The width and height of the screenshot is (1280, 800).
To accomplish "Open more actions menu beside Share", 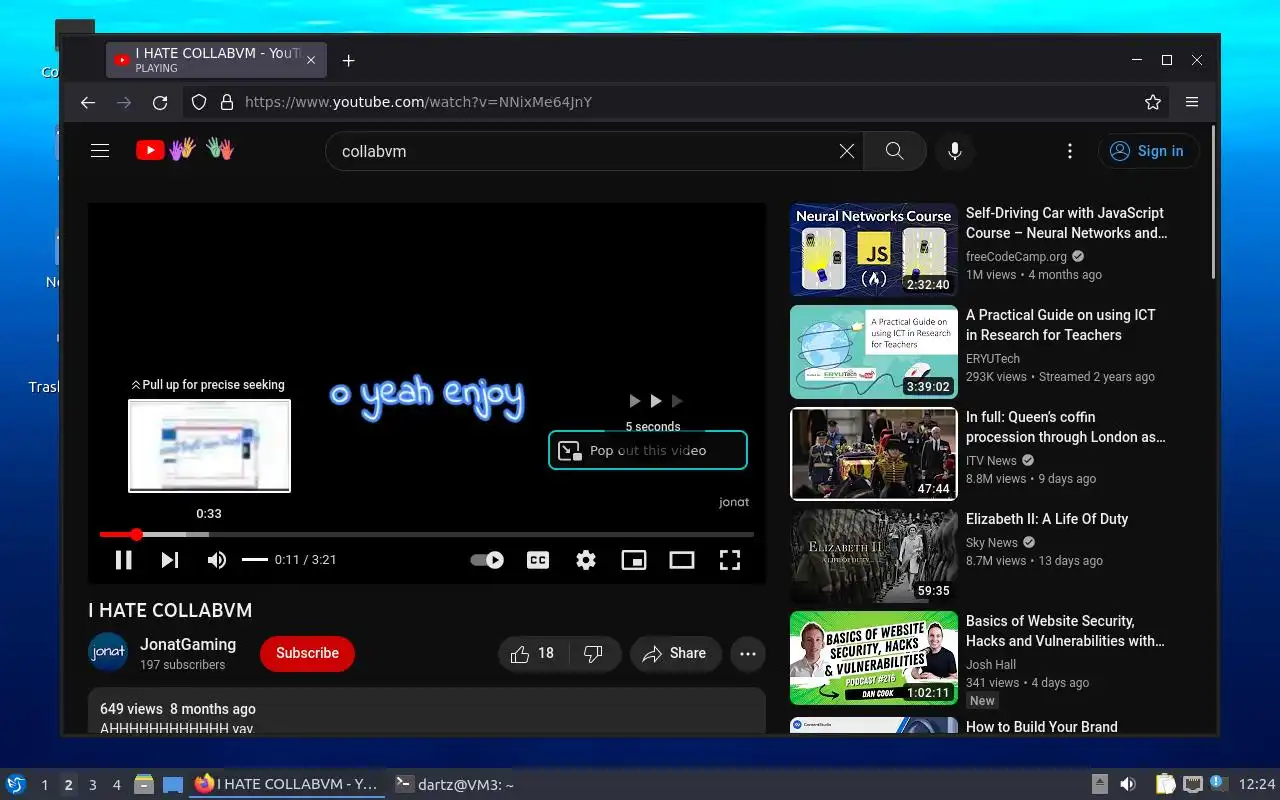I will 748,654.
